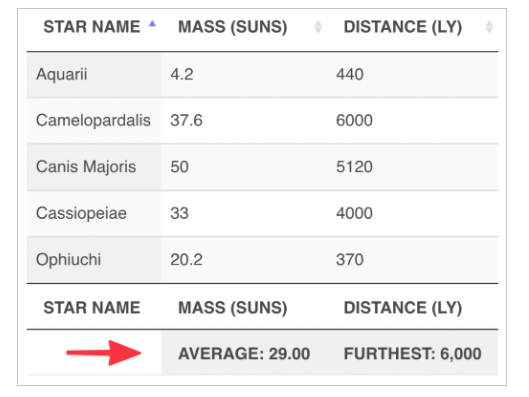The image size is (529, 397).
Task: Click mass value 50 for Canis Majoris
Action: [179, 167]
